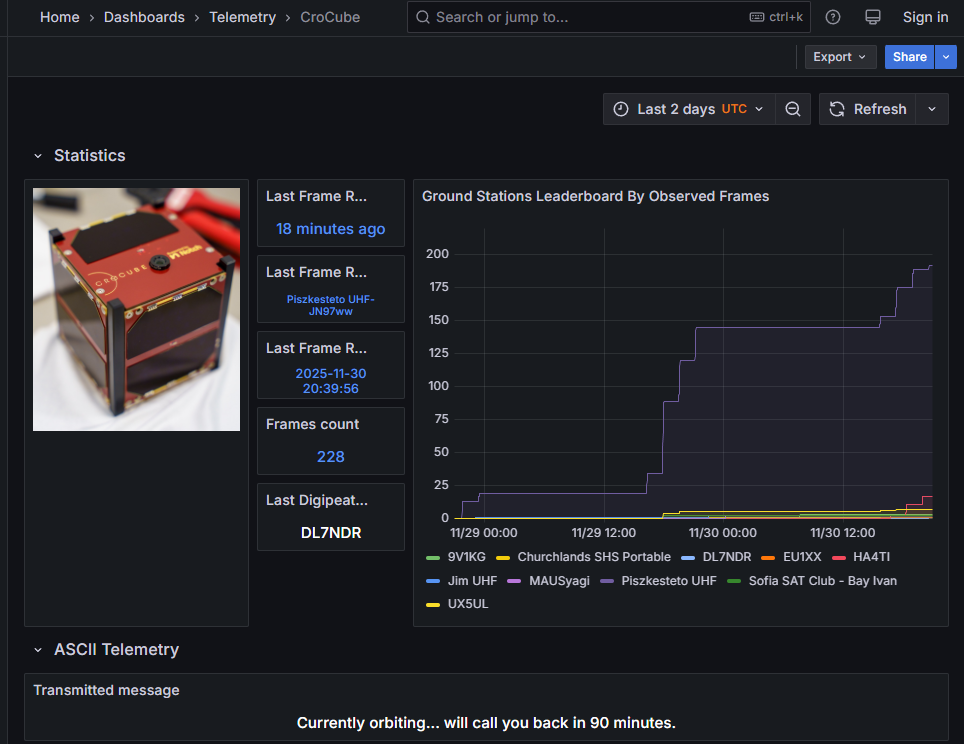Click the Sign in link
964x744 pixels.
[x=925, y=17]
